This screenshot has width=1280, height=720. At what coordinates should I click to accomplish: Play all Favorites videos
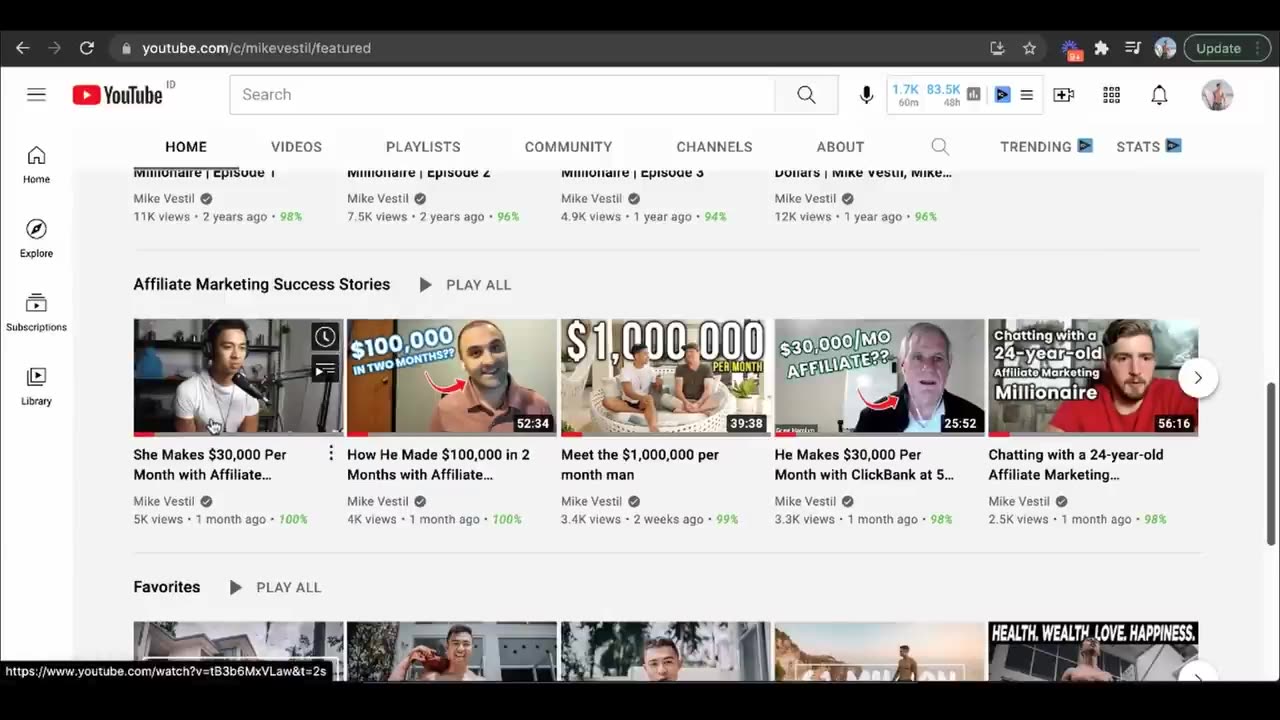pyautogui.click(x=275, y=588)
